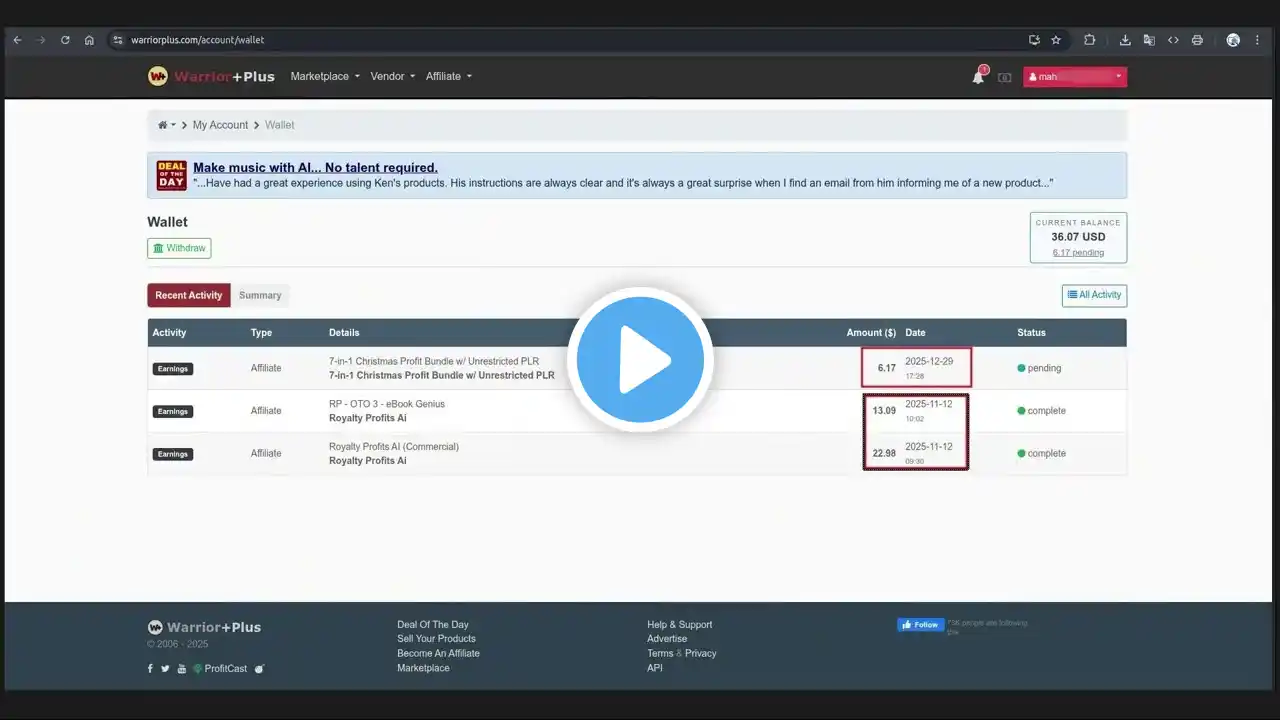Viewport: 1280px width, 720px height.
Task: Open the Vendor dropdown menu
Action: (392, 76)
